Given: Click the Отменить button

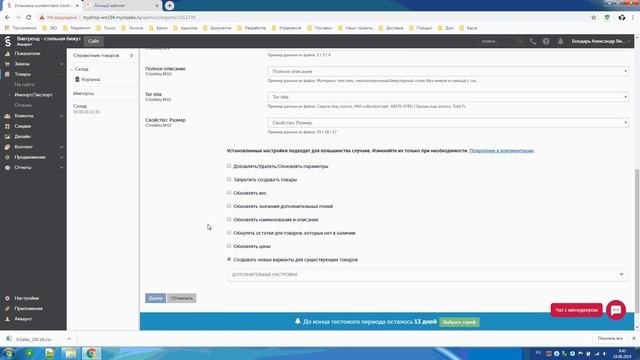Looking at the screenshot, I should tap(182, 298).
